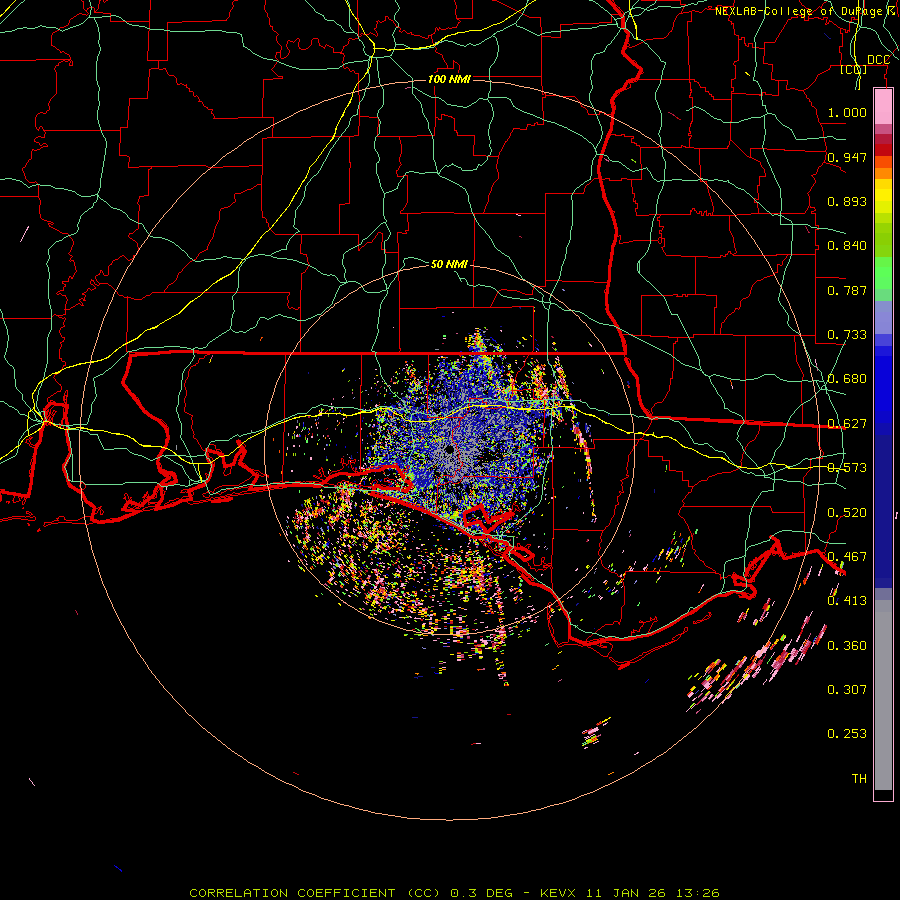900x900 pixels.
Task: Click the 0.680 scale value
Action: [847, 379]
